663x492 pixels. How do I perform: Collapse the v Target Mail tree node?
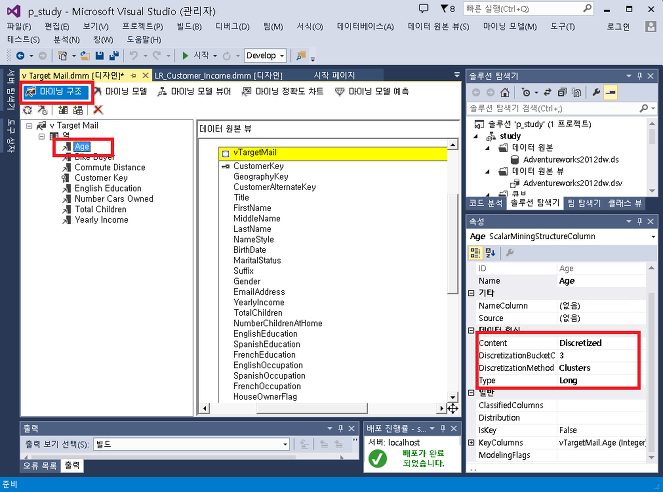pos(29,126)
